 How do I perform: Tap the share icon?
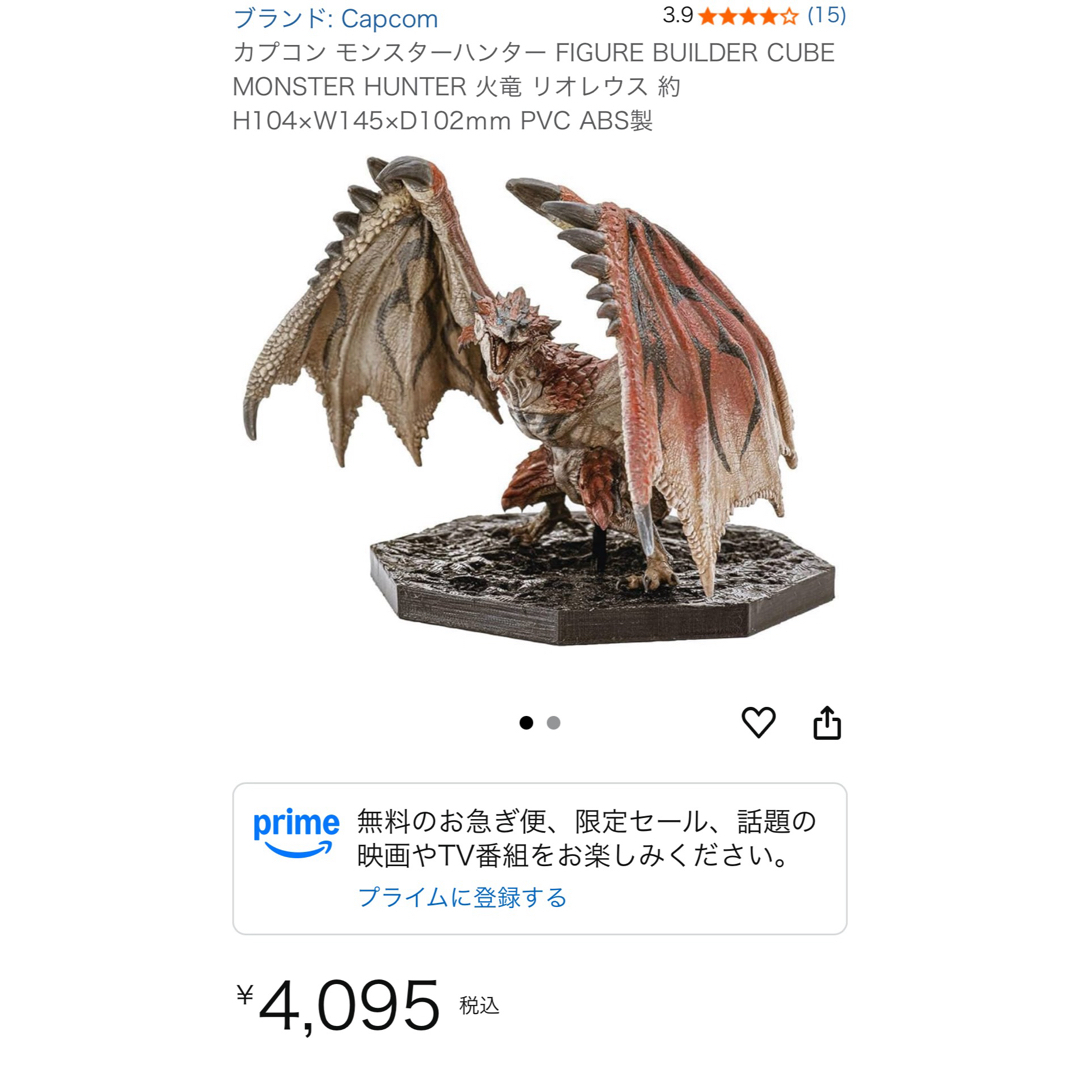tap(827, 723)
